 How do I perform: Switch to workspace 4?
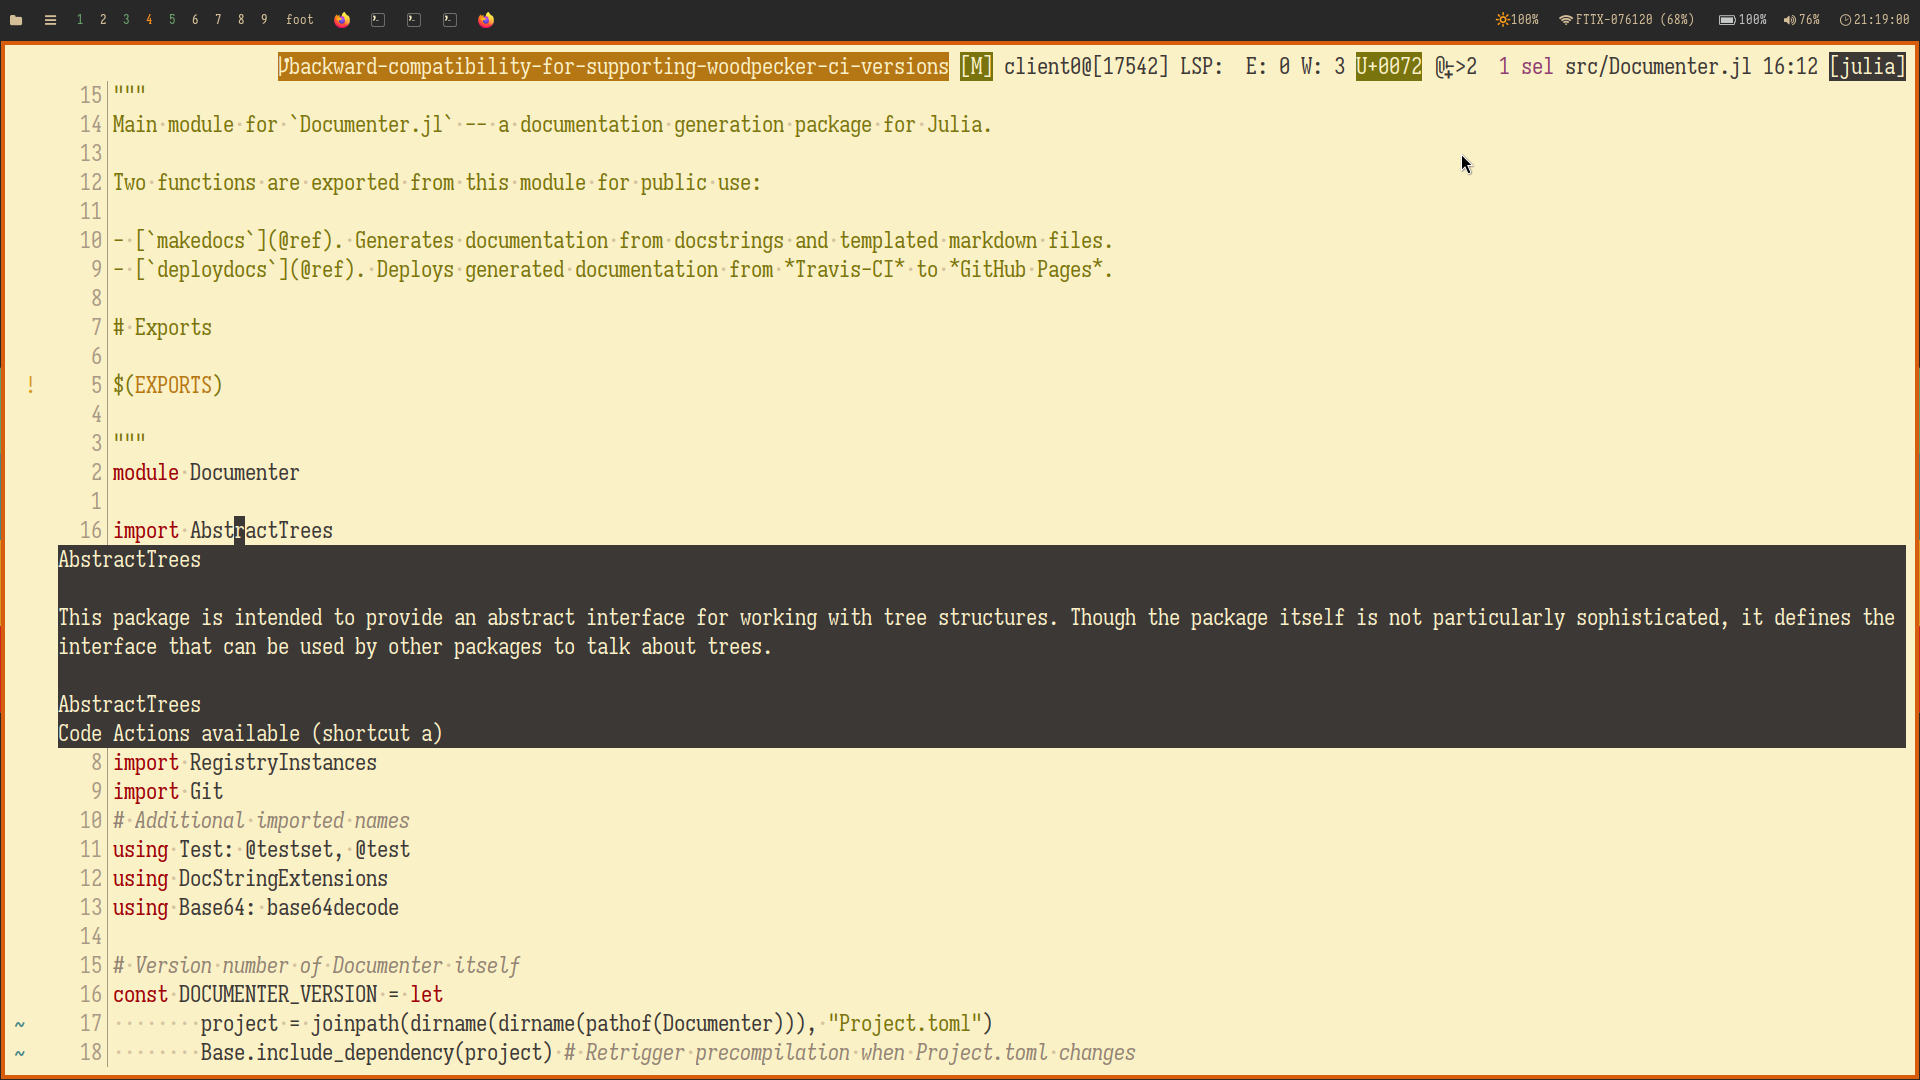[149, 20]
